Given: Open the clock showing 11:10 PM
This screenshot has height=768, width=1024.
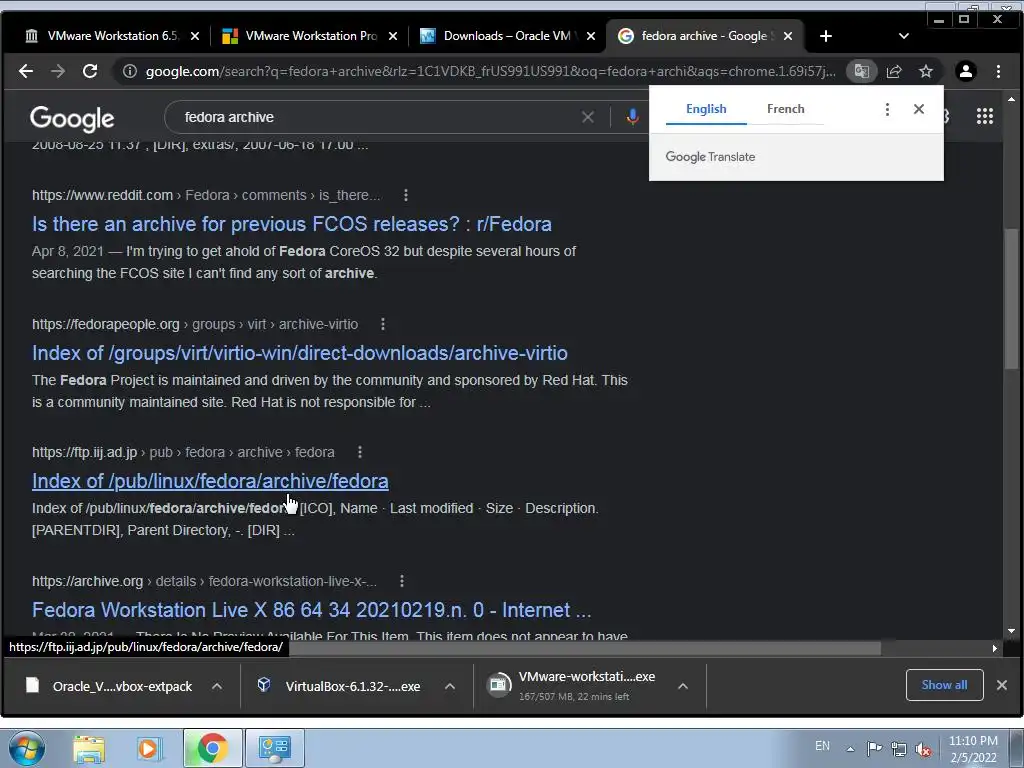Looking at the screenshot, I should [x=973, y=748].
